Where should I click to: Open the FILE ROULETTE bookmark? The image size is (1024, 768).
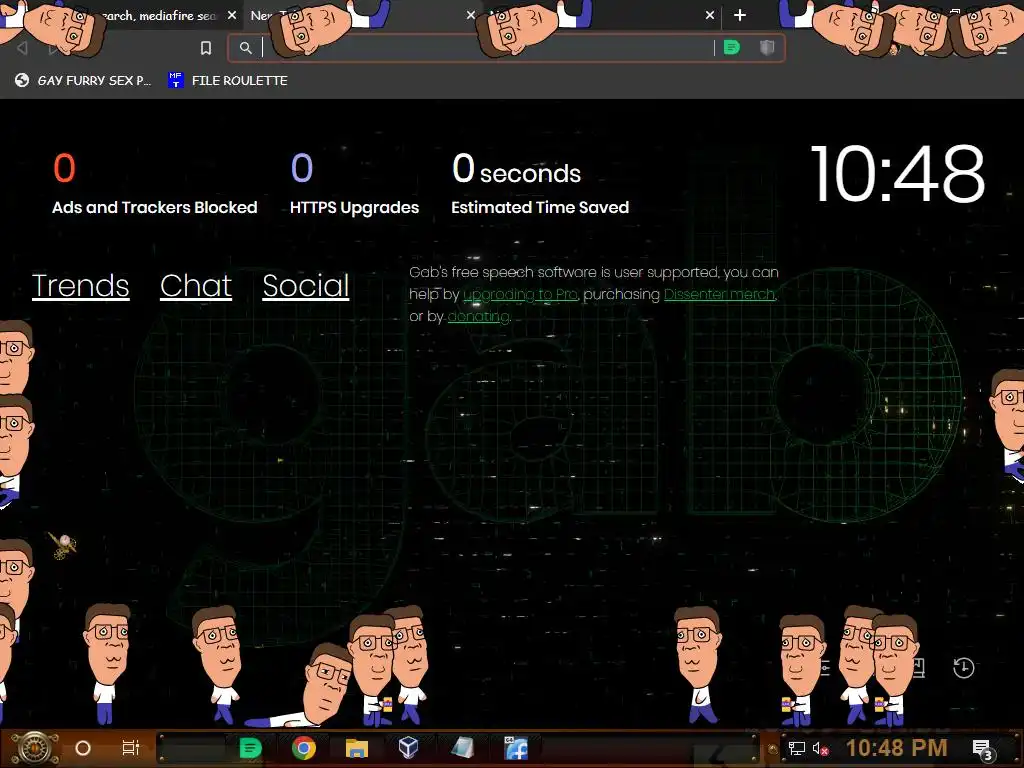(228, 80)
